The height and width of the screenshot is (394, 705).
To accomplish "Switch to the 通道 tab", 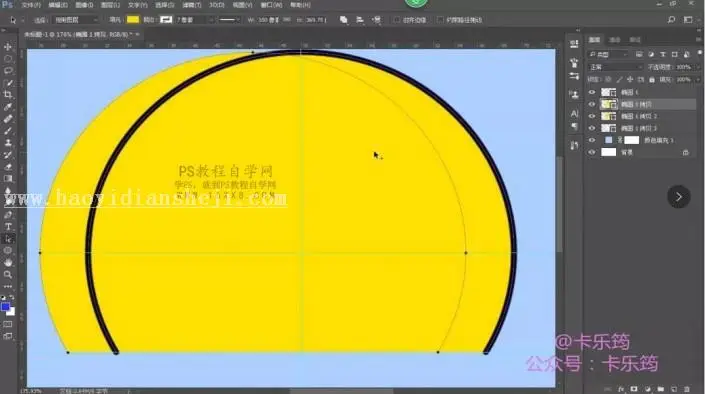I will (614, 40).
